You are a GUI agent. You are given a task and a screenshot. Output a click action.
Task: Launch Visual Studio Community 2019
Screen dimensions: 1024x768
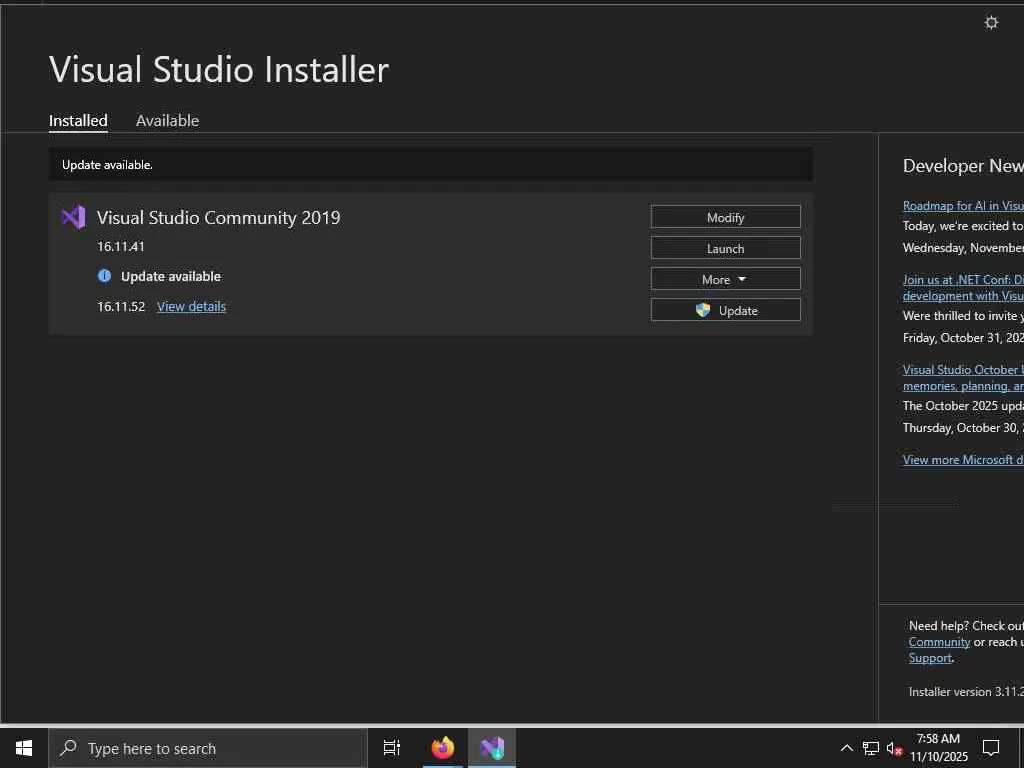click(x=726, y=248)
